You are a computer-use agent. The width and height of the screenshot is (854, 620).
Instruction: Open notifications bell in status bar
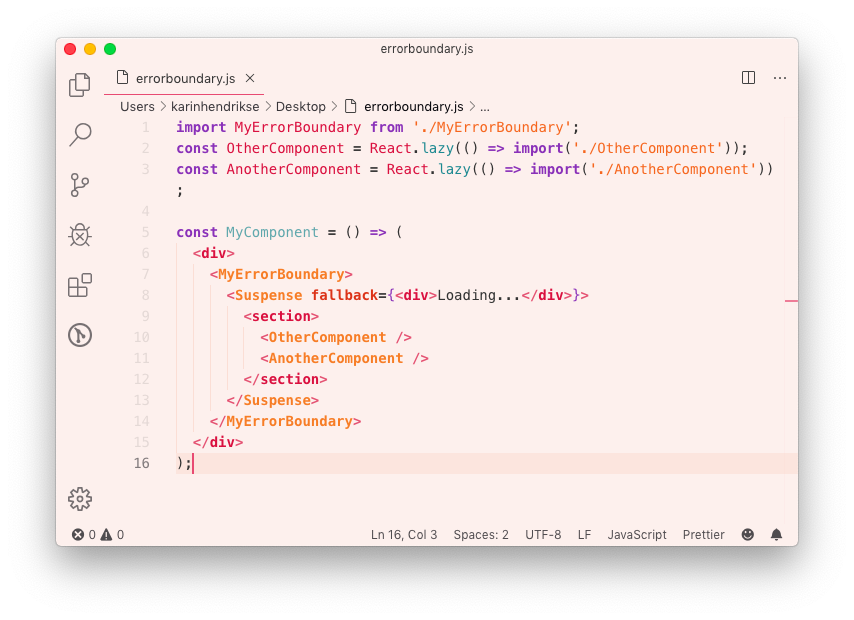tap(776, 535)
